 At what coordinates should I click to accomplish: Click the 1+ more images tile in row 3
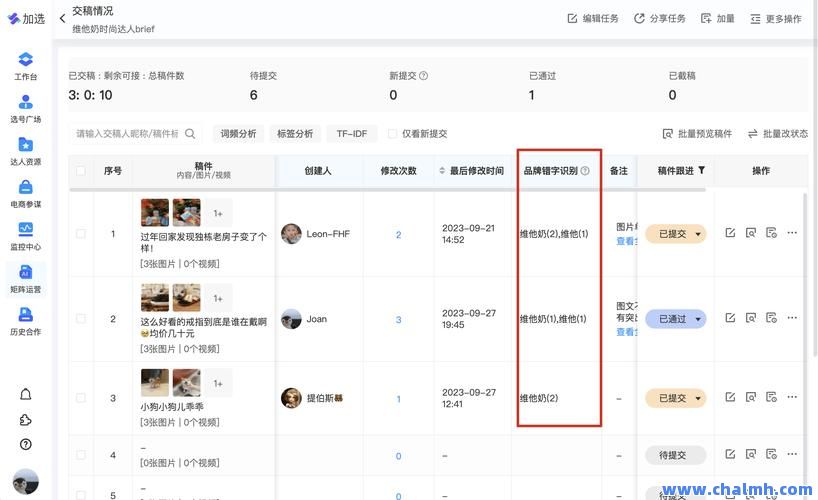pyautogui.click(x=218, y=383)
